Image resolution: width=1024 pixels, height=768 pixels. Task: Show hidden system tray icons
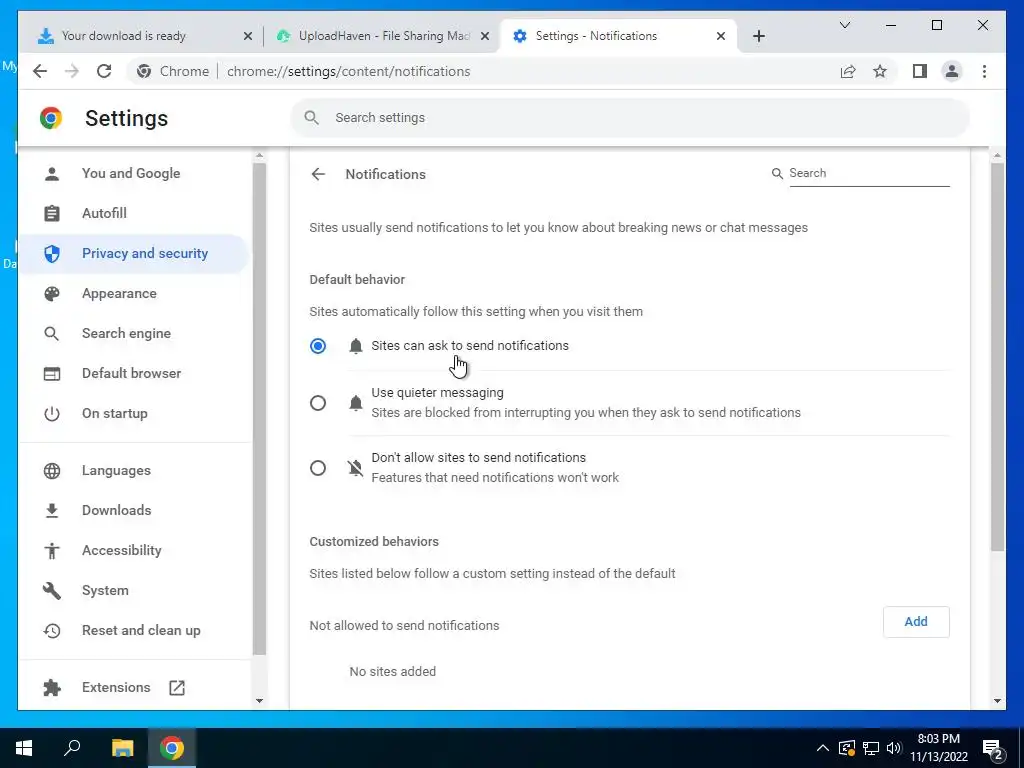pos(823,748)
